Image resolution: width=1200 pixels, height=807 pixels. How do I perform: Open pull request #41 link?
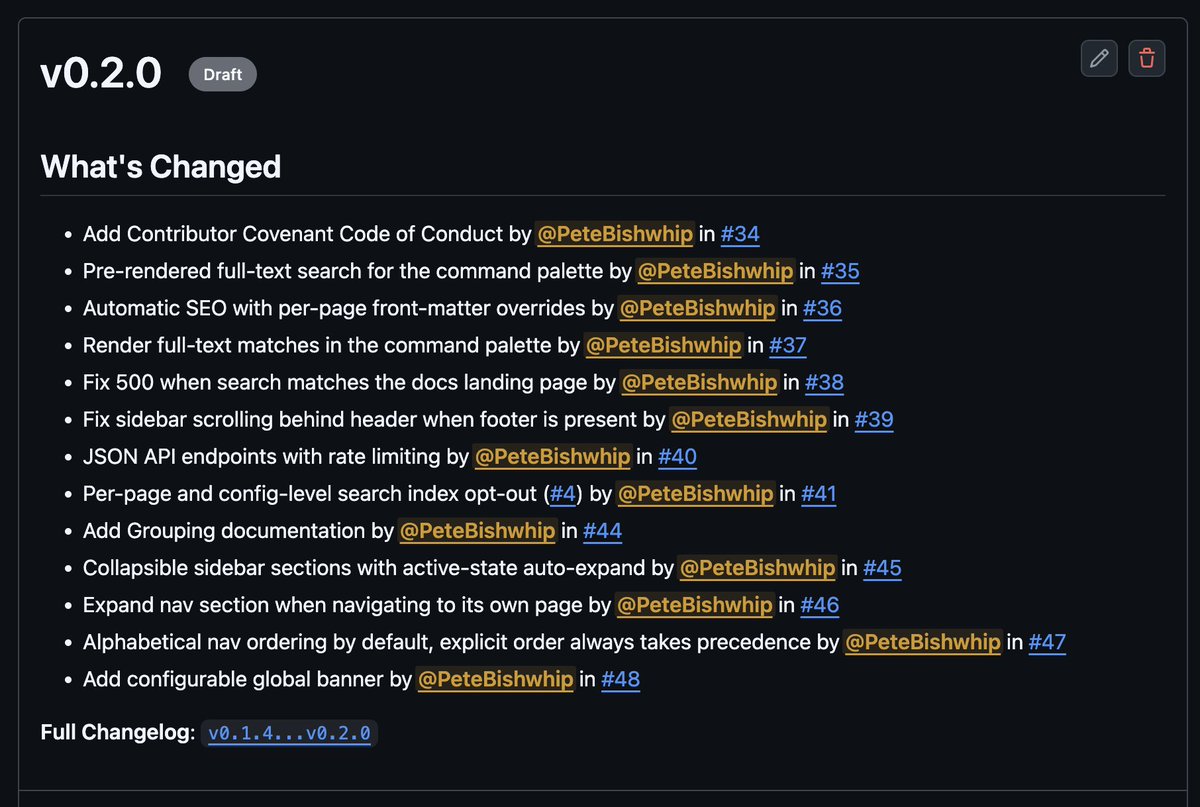point(818,493)
